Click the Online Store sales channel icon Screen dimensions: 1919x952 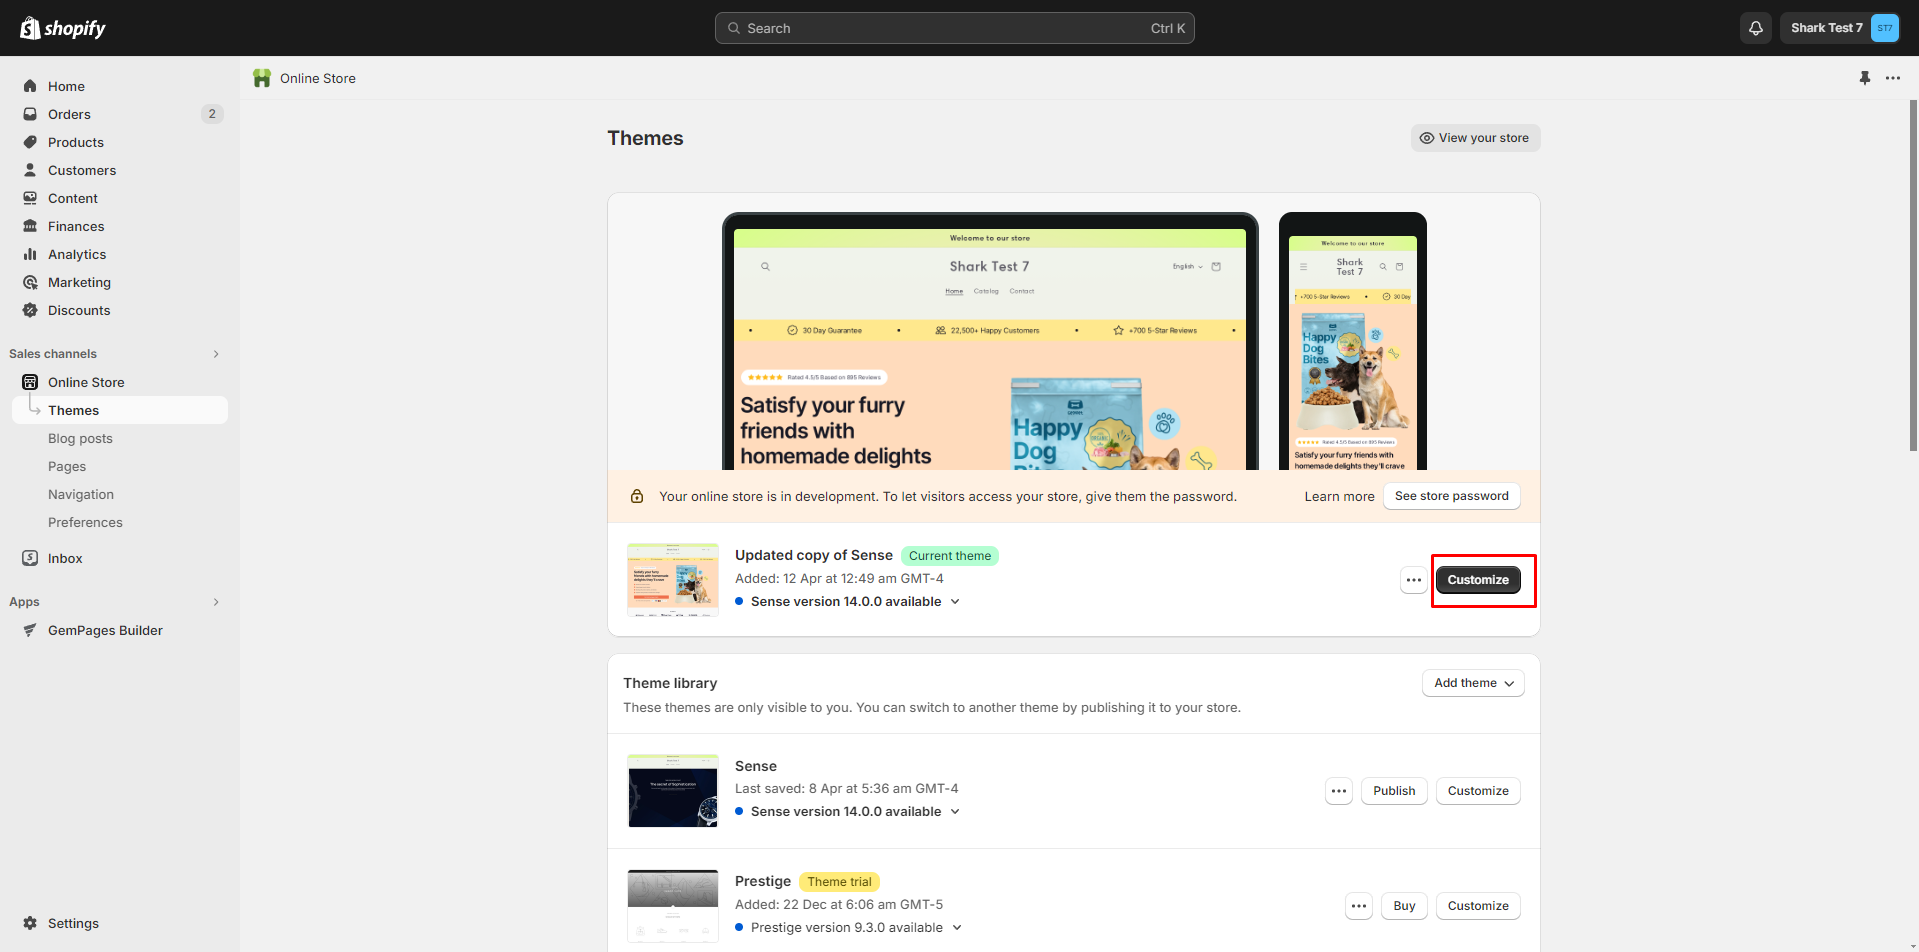click(30, 381)
